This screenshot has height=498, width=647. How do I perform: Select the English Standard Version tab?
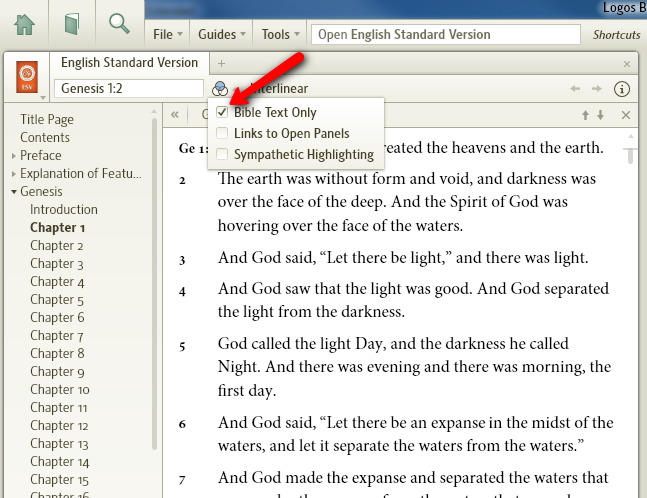[x=130, y=63]
